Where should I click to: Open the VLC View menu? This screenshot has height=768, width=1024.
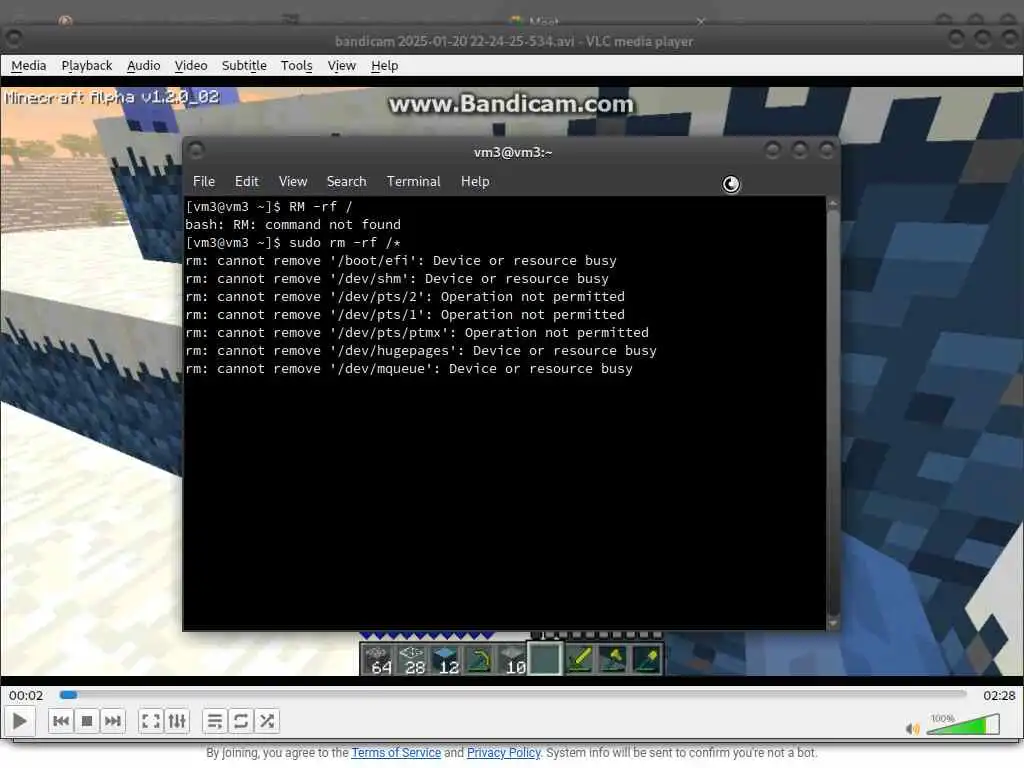342,65
